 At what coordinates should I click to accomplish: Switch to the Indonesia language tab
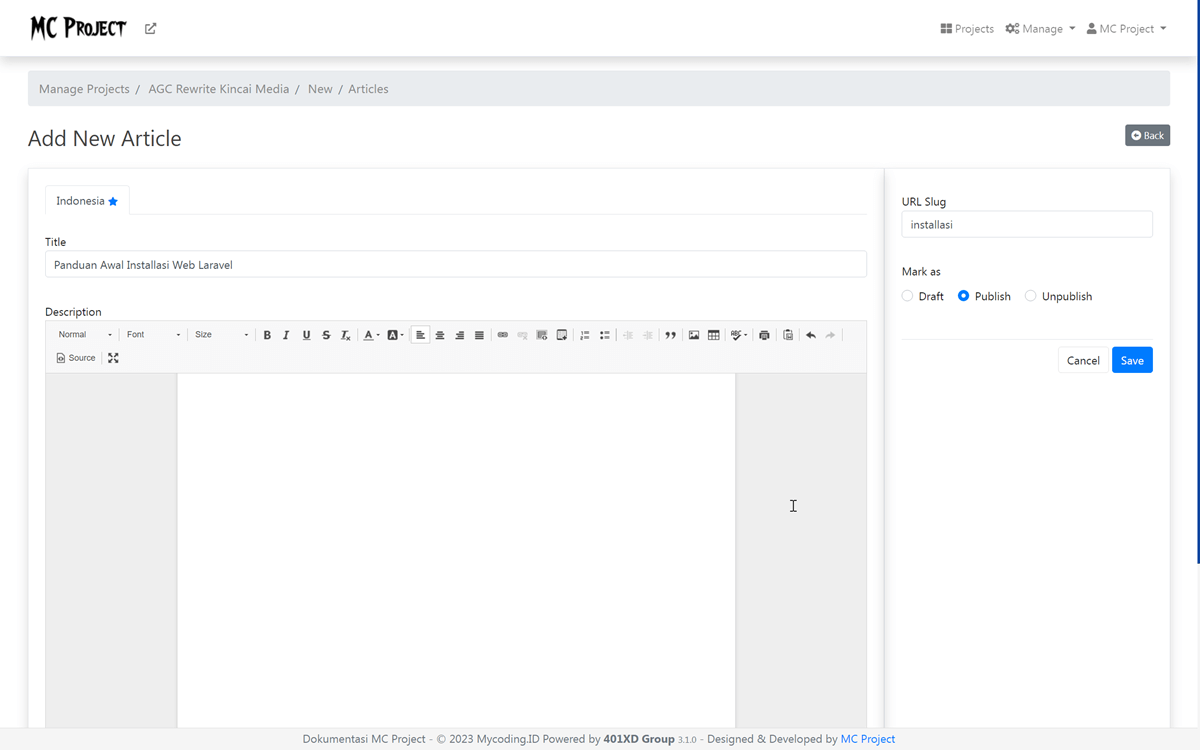coord(87,200)
